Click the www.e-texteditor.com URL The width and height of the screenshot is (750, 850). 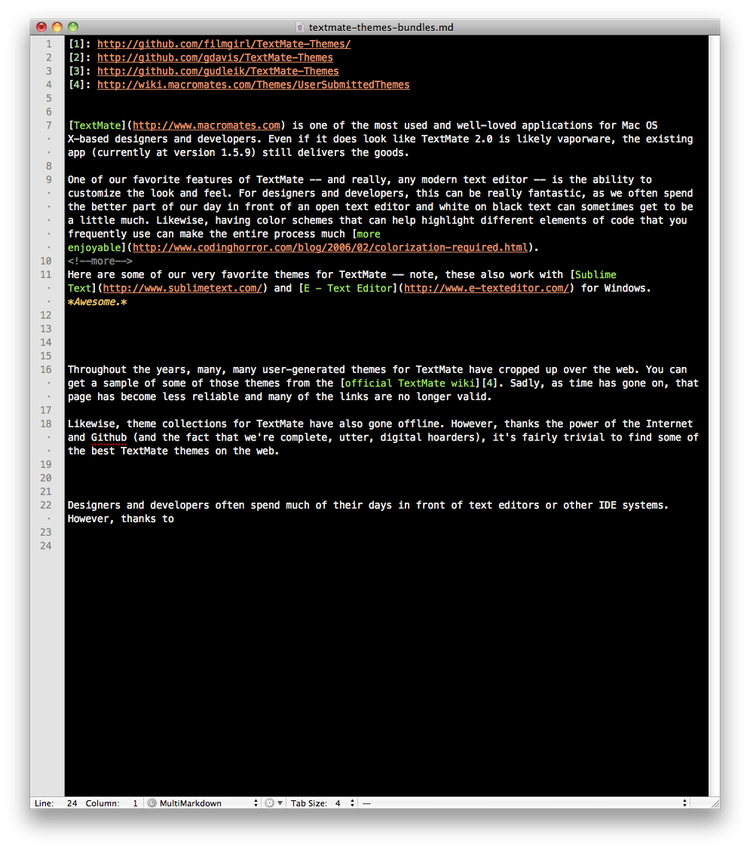487,288
